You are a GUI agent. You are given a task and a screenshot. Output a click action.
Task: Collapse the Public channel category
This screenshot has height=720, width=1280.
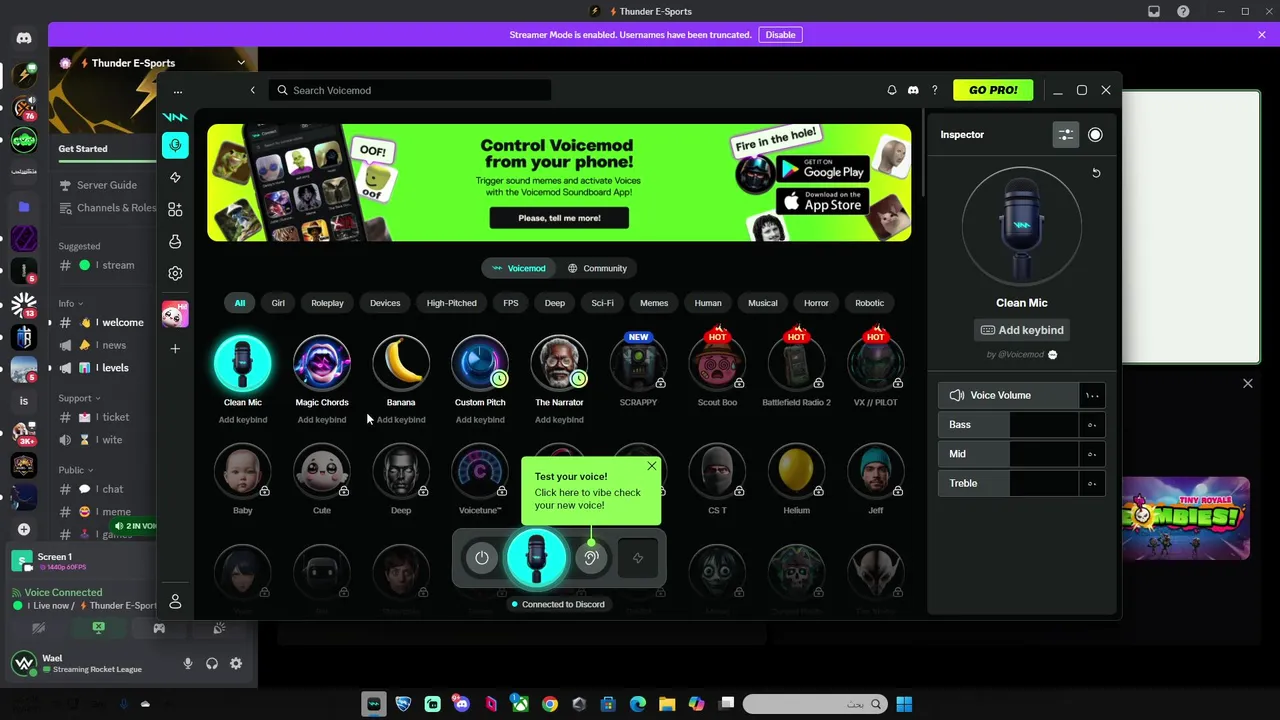75,470
